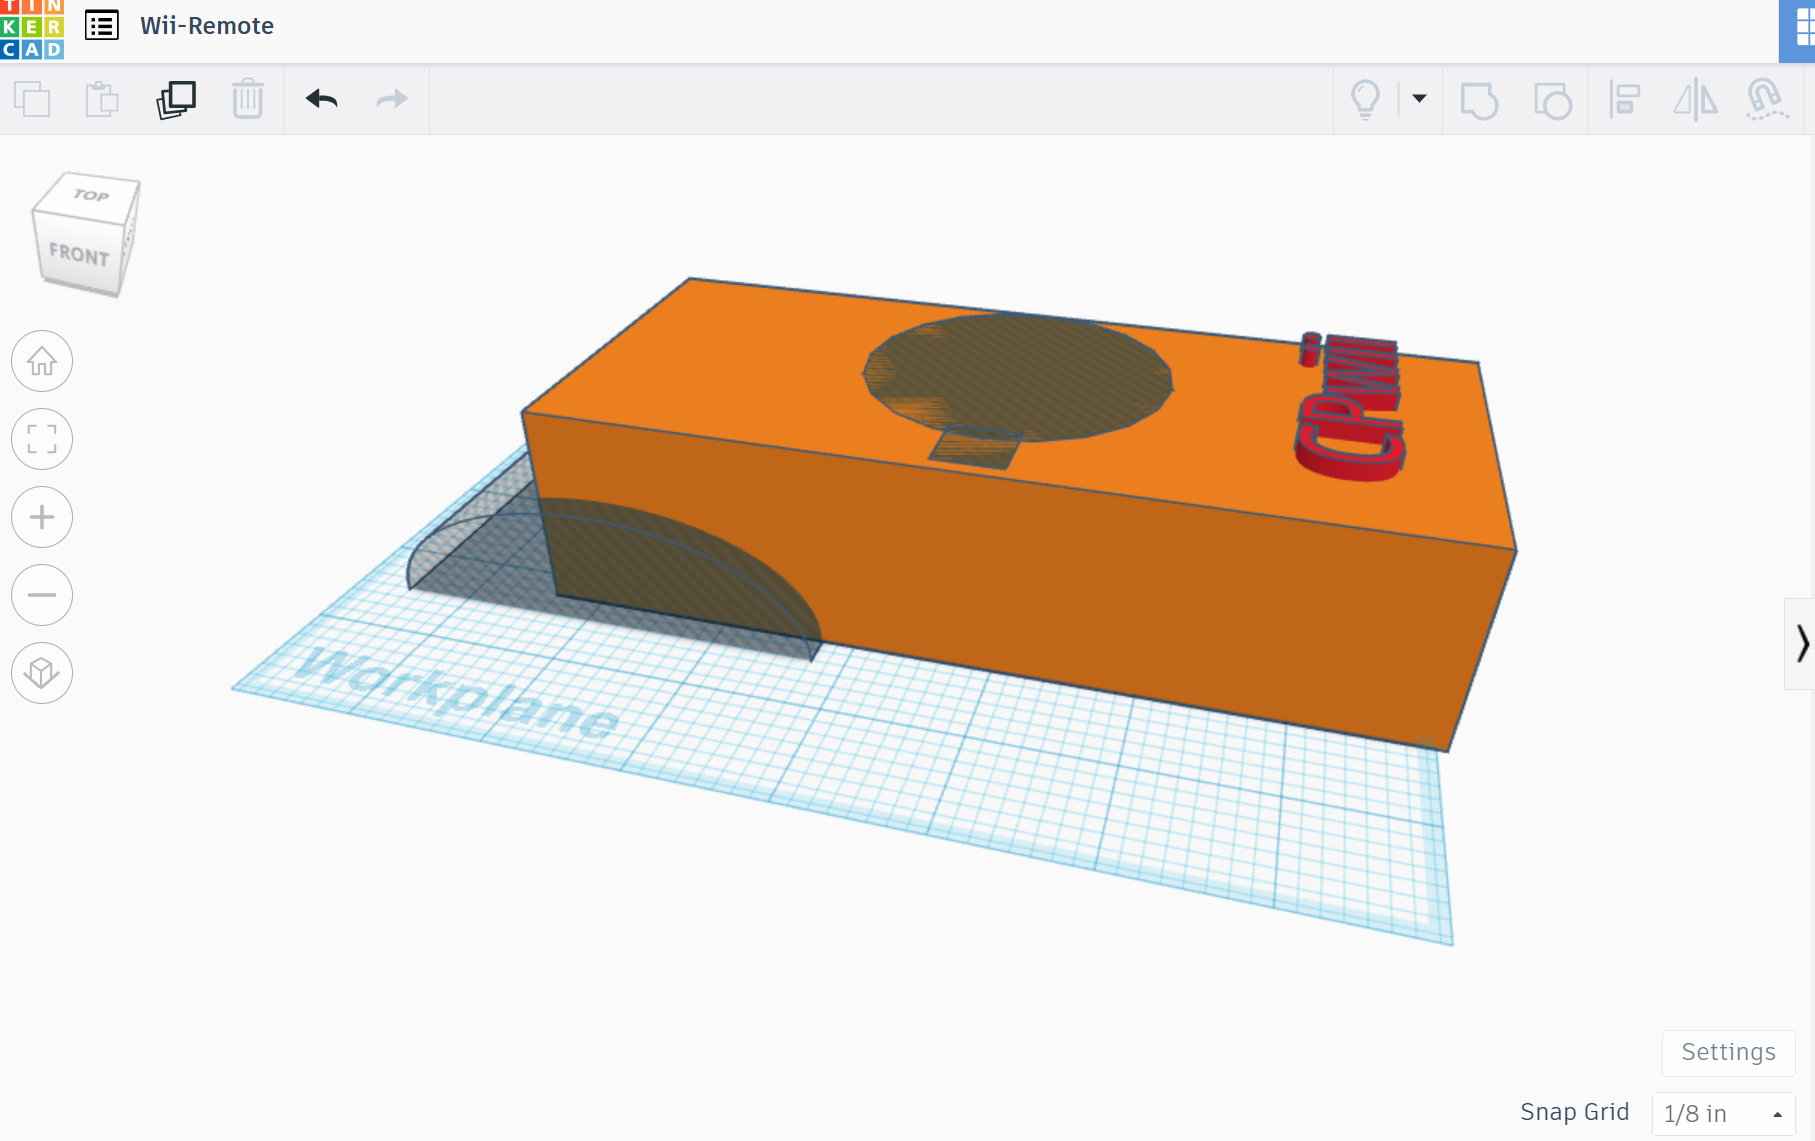The image size is (1815, 1141).
Task: Select the circular hole on top
Action: pos(1018,378)
